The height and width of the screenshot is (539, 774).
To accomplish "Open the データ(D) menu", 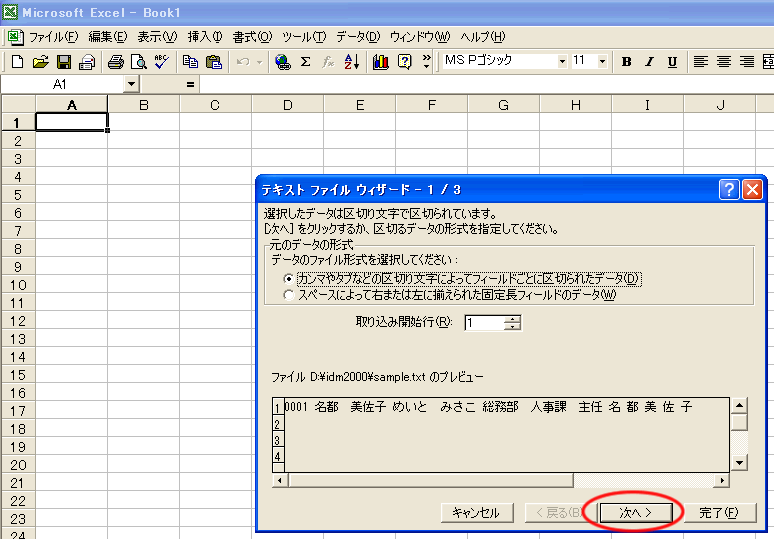I will tap(358, 37).
